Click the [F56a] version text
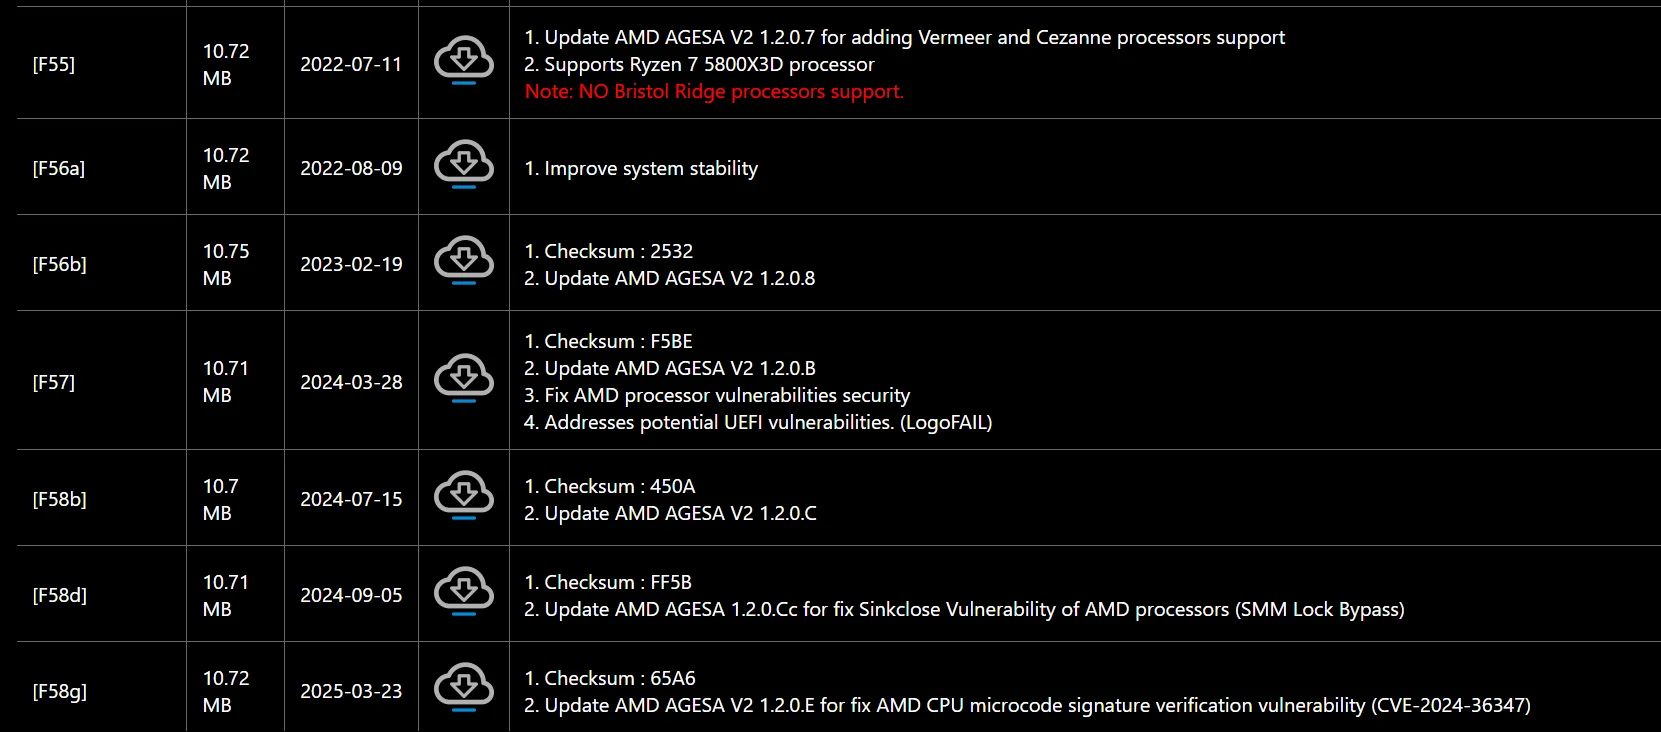This screenshot has width=1661, height=732. [59, 168]
